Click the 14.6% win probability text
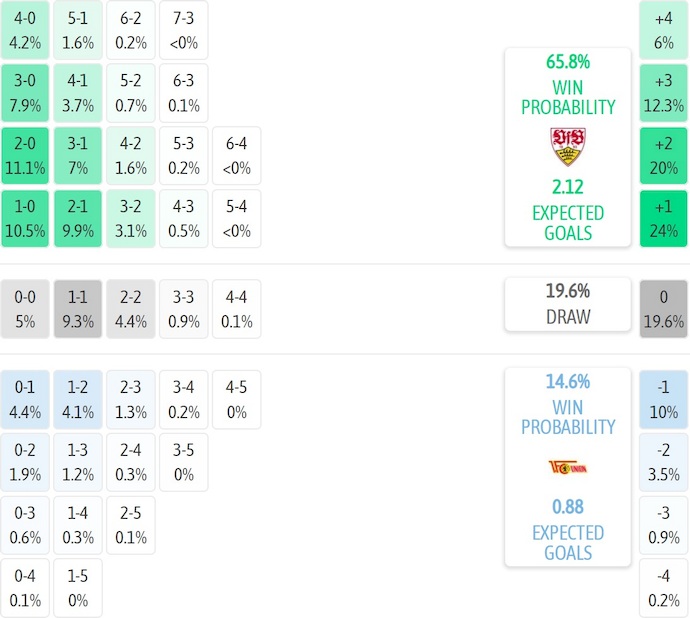 (x=567, y=382)
